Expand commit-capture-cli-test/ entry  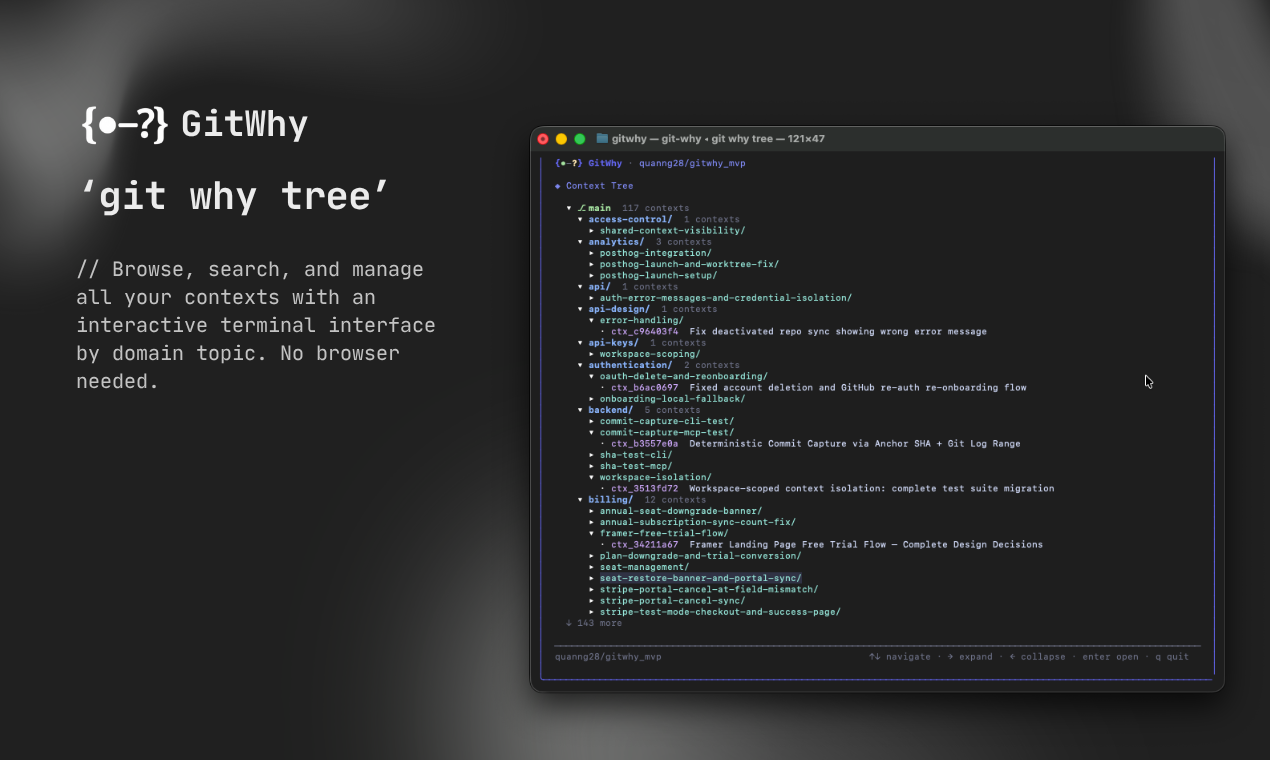(661, 421)
